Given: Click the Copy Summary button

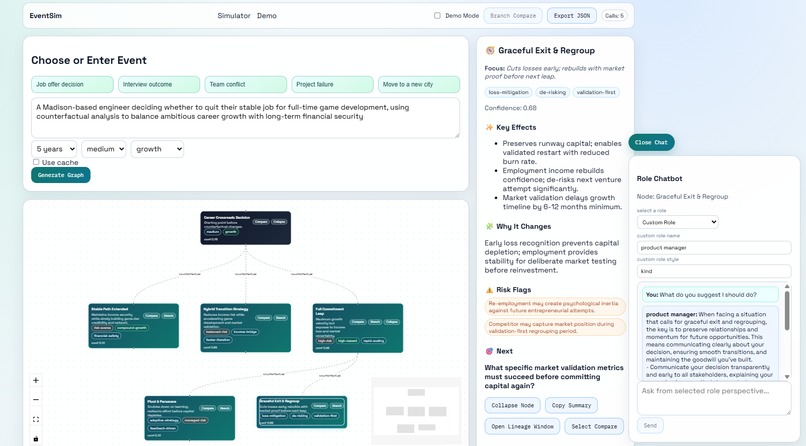Looking at the screenshot, I should pyautogui.click(x=572, y=405).
